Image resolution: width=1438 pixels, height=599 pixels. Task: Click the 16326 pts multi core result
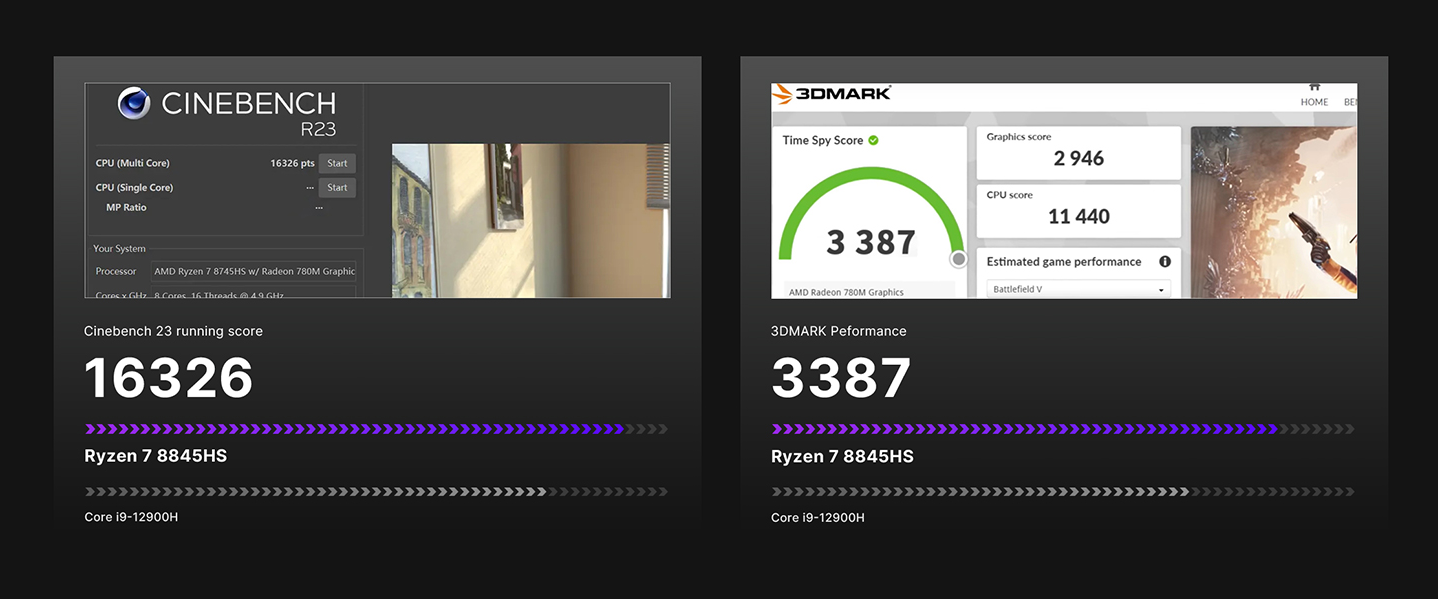(292, 163)
